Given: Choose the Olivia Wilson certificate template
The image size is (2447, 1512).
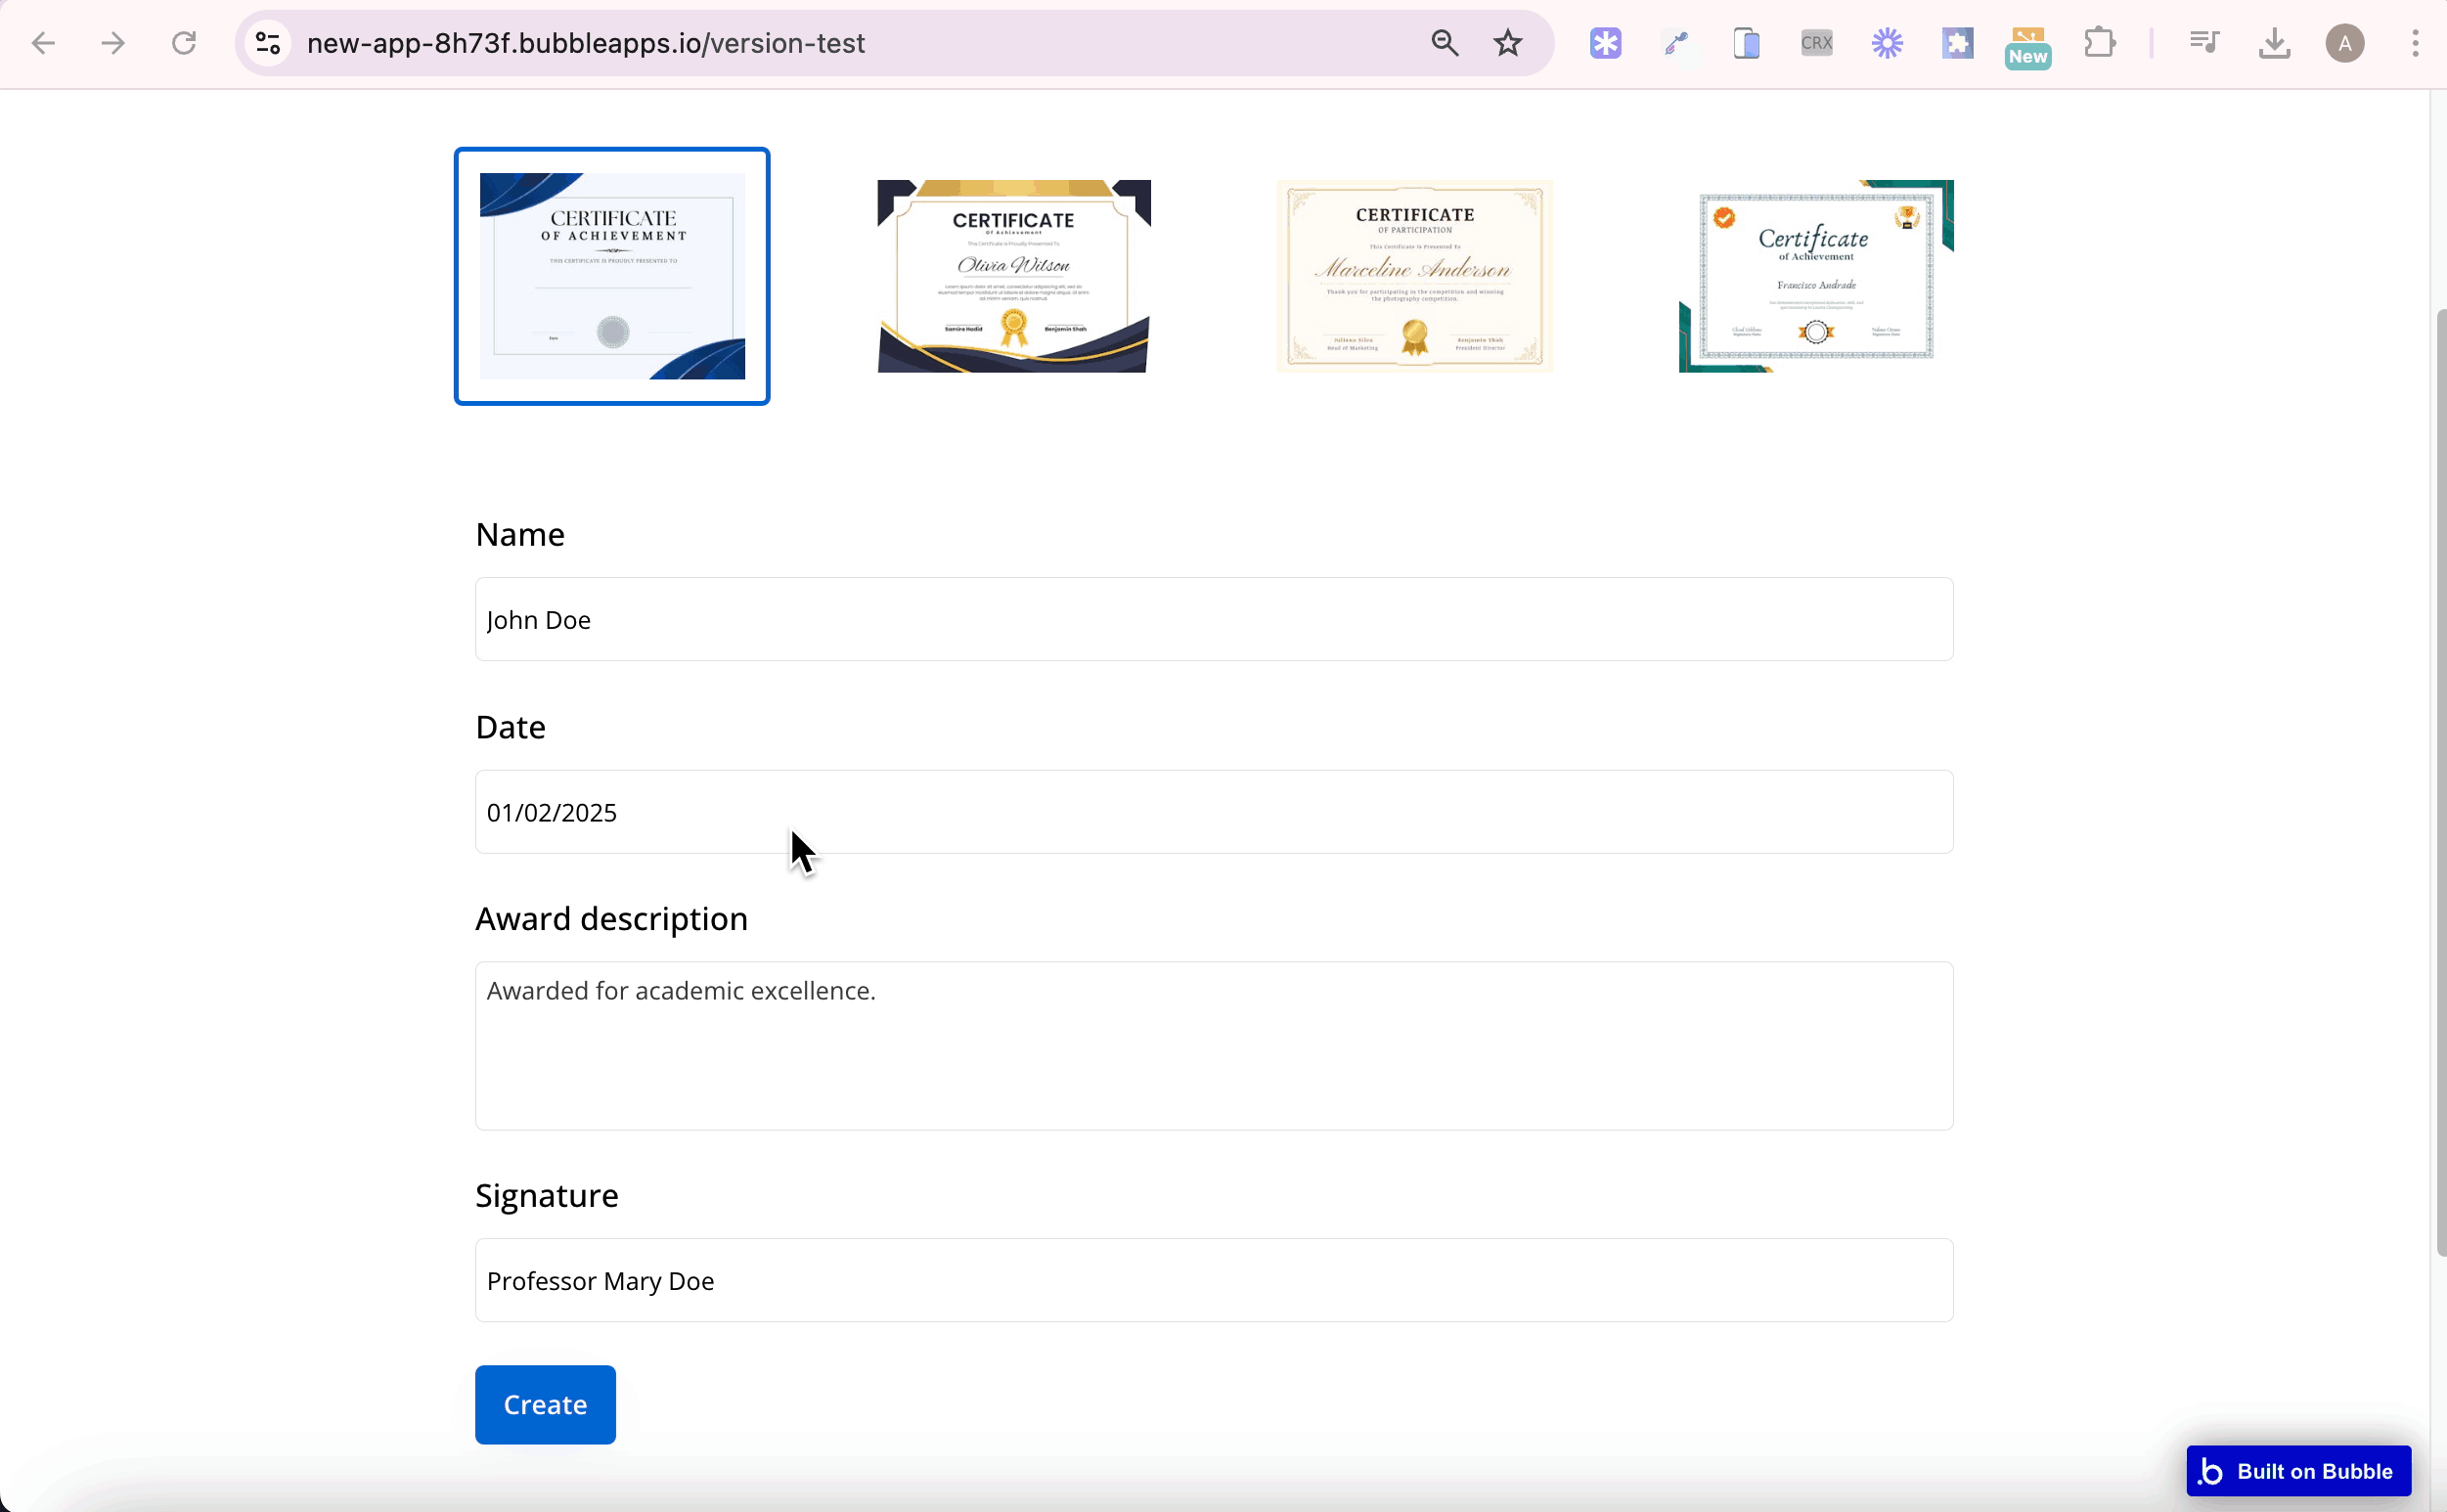Looking at the screenshot, I should tap(1014, 276).
